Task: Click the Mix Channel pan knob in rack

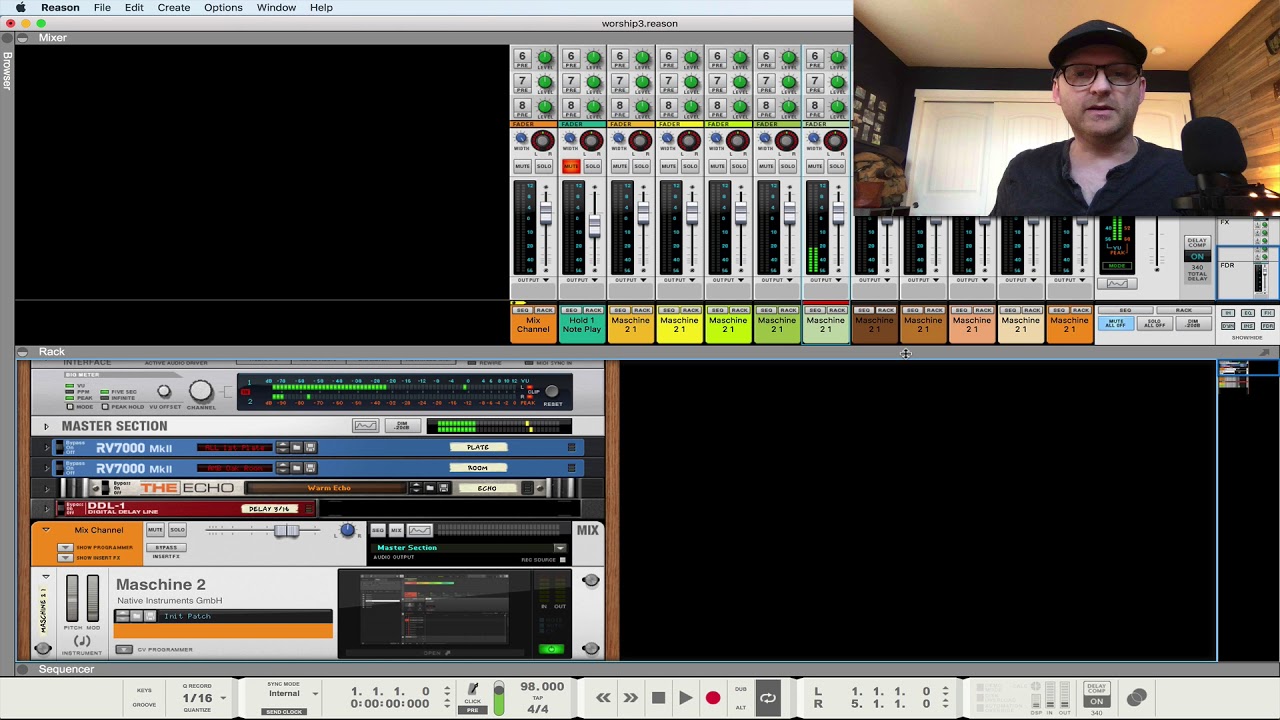Action: point(347,530)
